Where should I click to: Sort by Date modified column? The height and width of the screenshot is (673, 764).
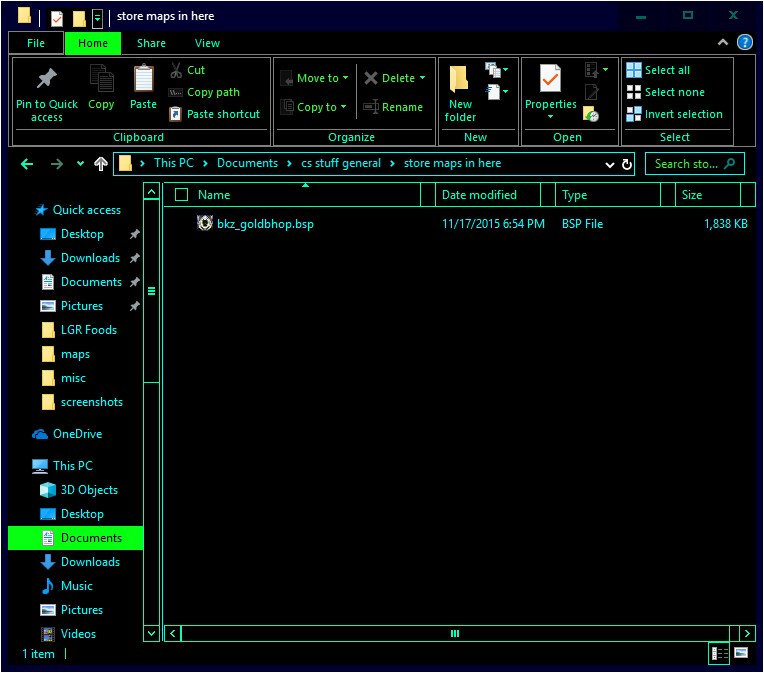487,195
